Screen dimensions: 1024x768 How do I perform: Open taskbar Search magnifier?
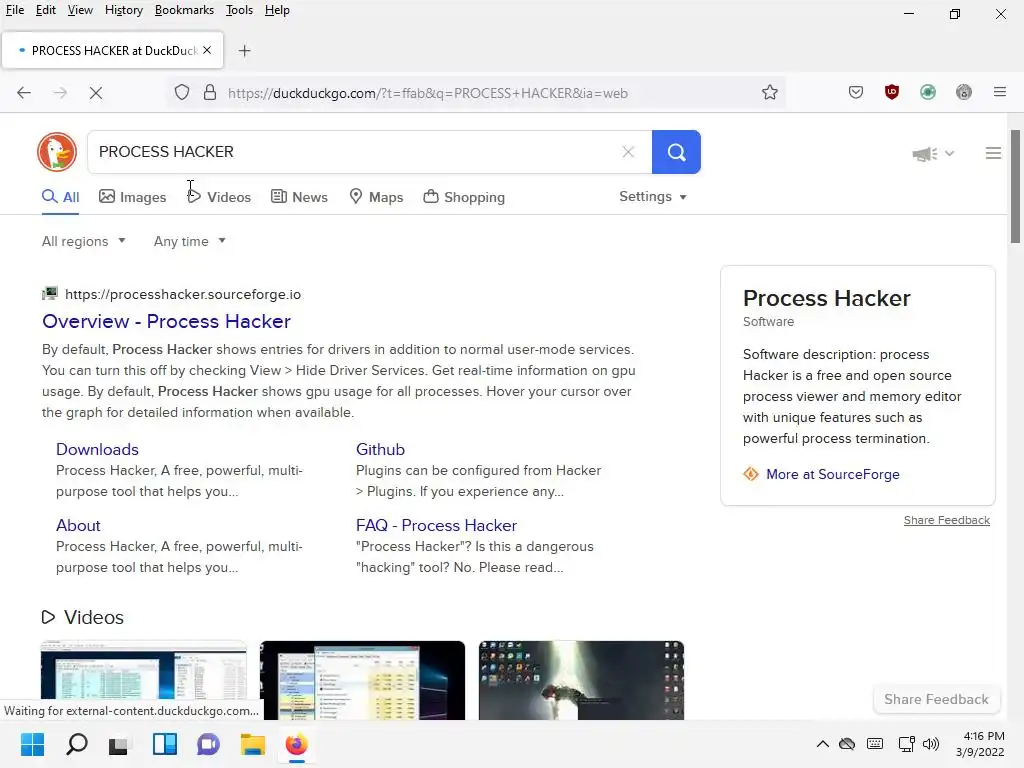[x=77, y=744]
